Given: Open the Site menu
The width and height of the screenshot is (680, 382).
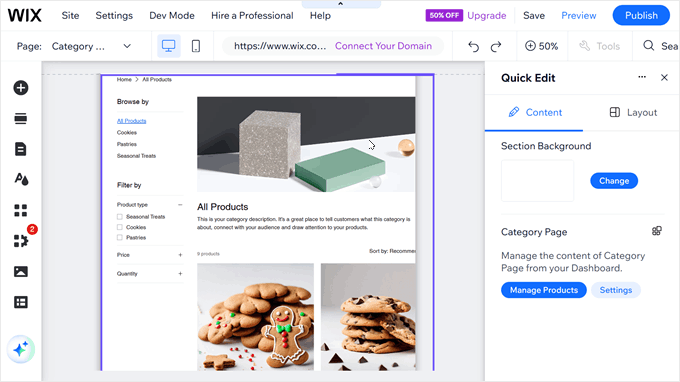Looking at the screenshot, I should click(70, 16).
